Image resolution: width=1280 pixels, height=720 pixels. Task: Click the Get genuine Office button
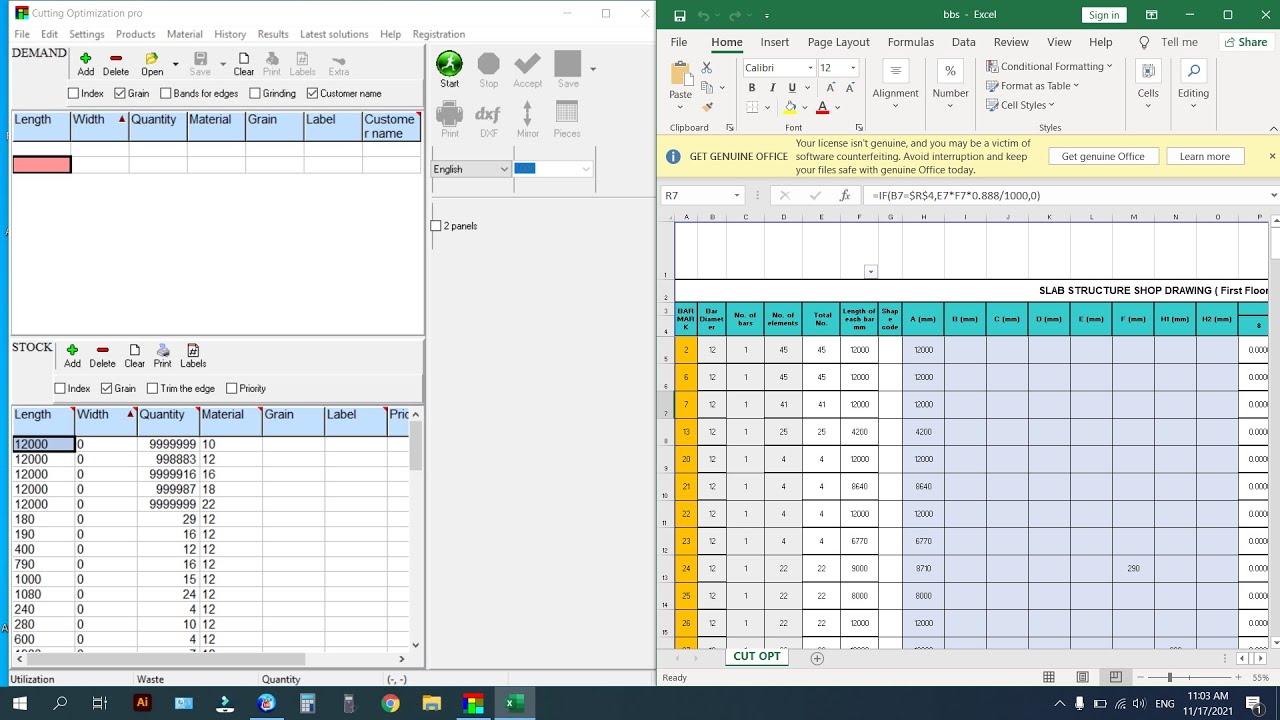click(x=1103, y=156)
